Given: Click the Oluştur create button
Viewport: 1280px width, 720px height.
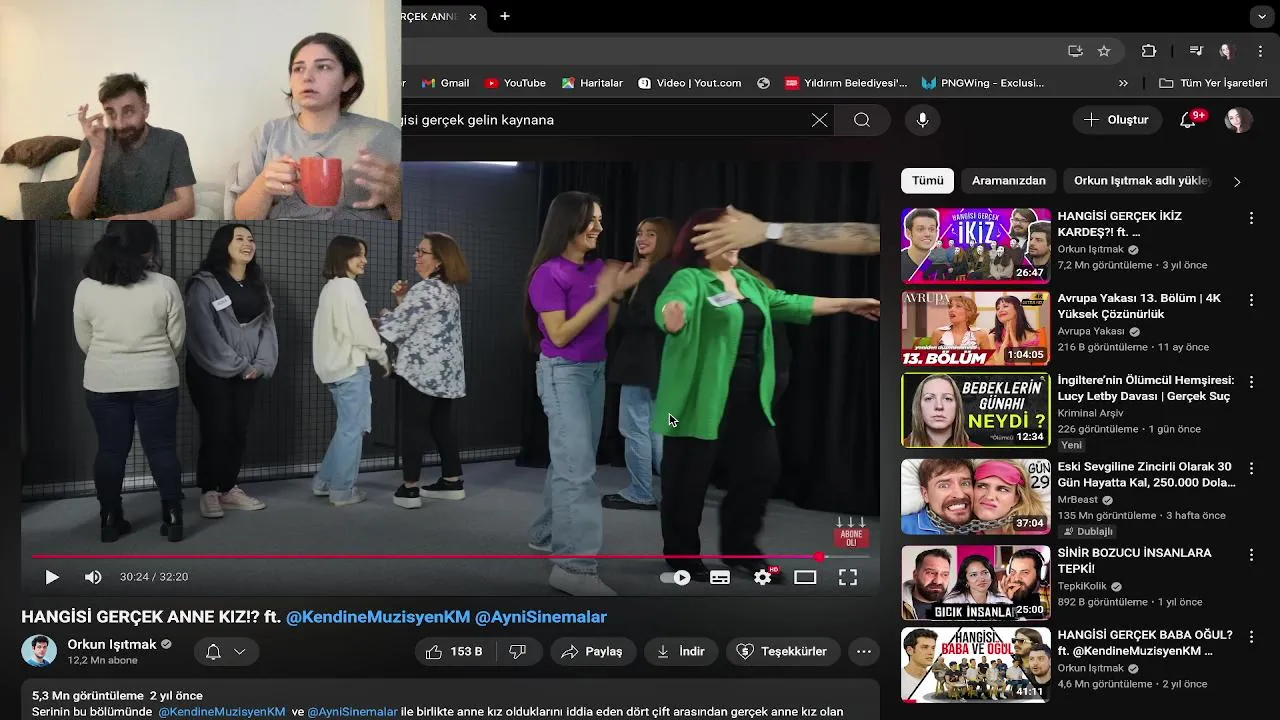Looking at the screenshot, I should (x=1116, y=120).
